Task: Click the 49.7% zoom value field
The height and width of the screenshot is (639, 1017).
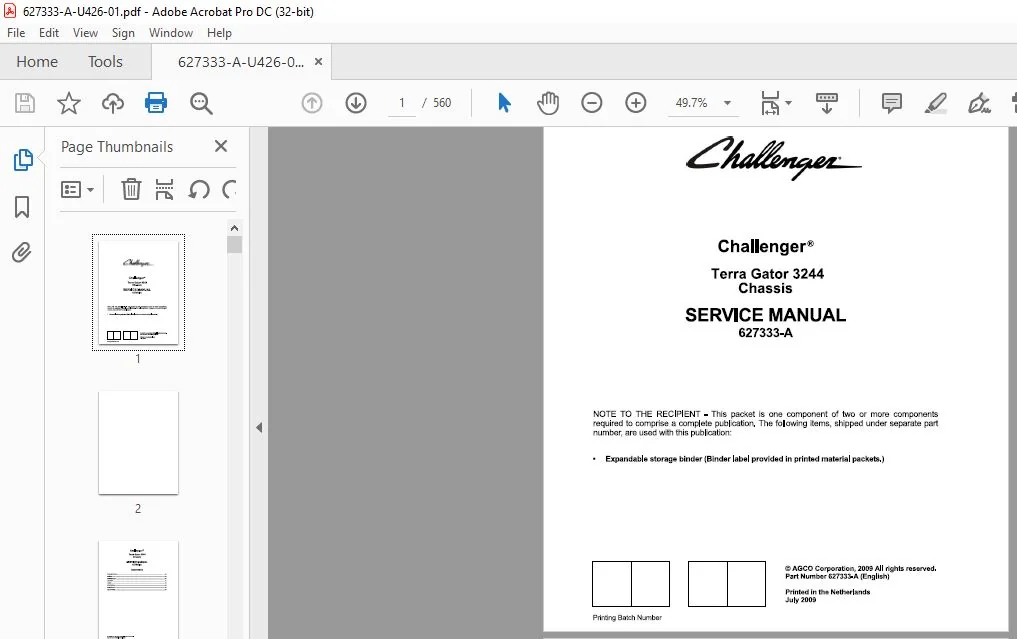Action: (x=691, y=102)
